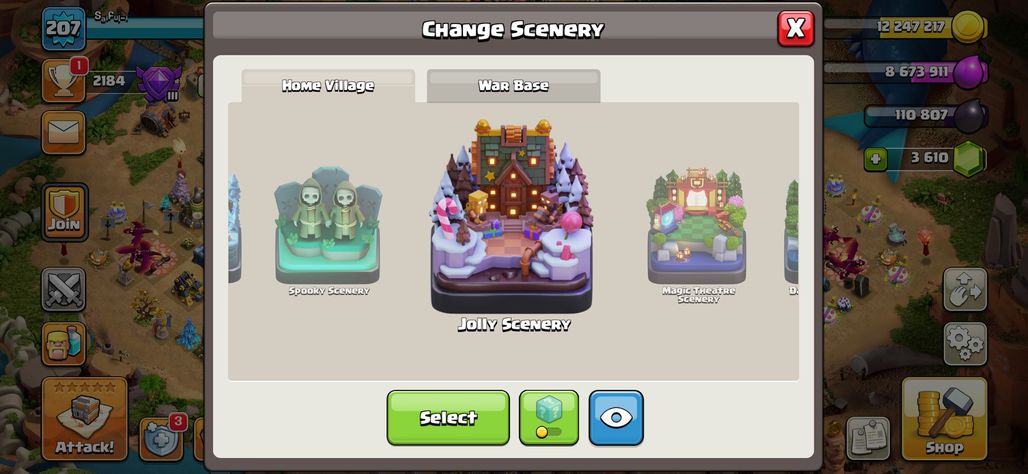Switch to the Home Village tab
The width and height of the screenshot is (1028, 474).
coord(328,86)
